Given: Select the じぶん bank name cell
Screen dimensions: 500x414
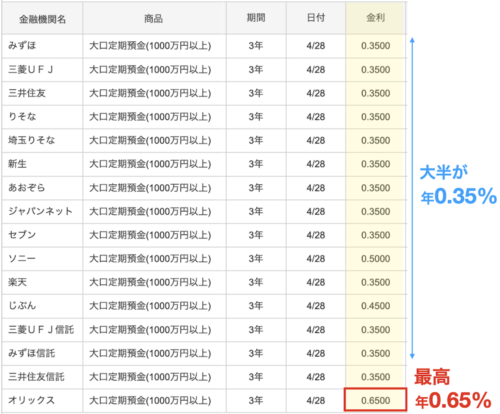Looking at the screenshot, I should 42,306.
